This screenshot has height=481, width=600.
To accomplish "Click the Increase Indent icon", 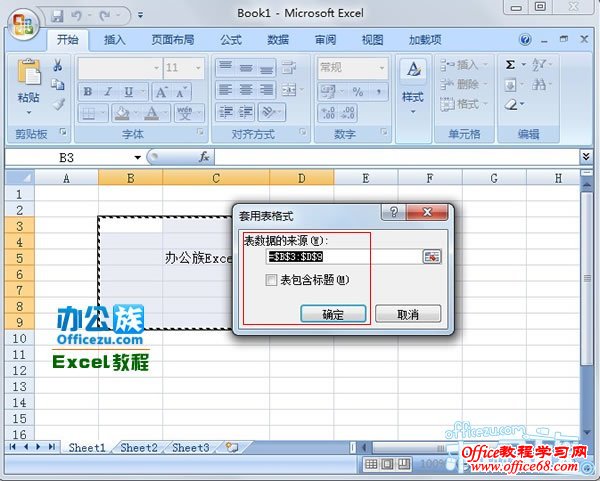I will (x=246, y=112).
